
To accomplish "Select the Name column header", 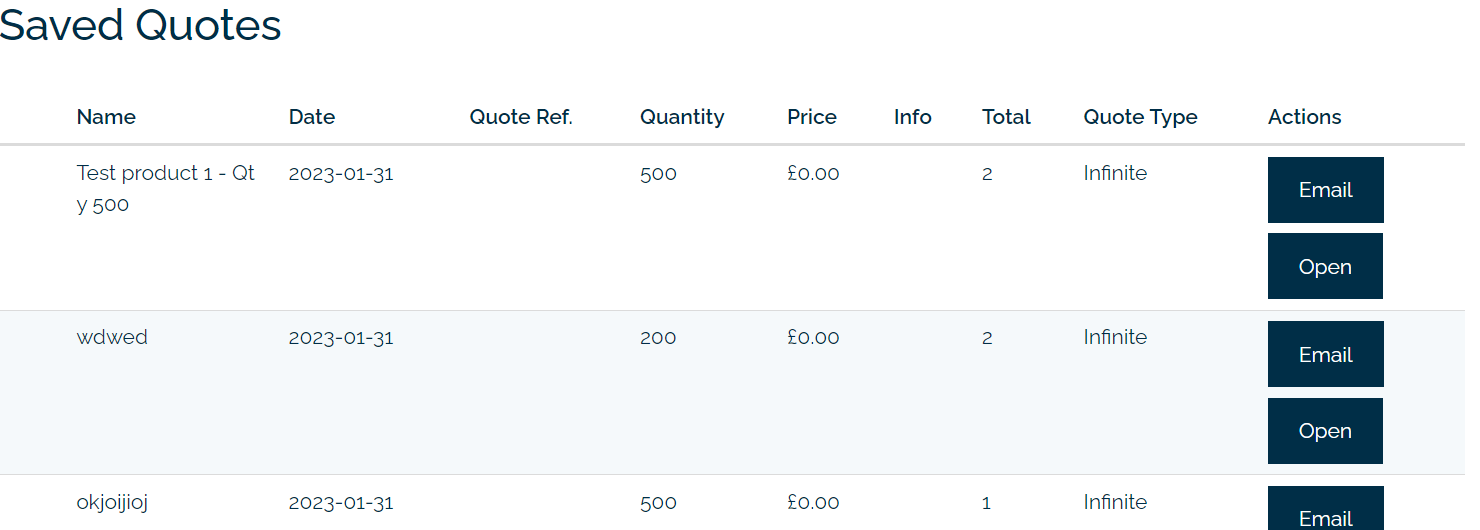I will point(106,117).
